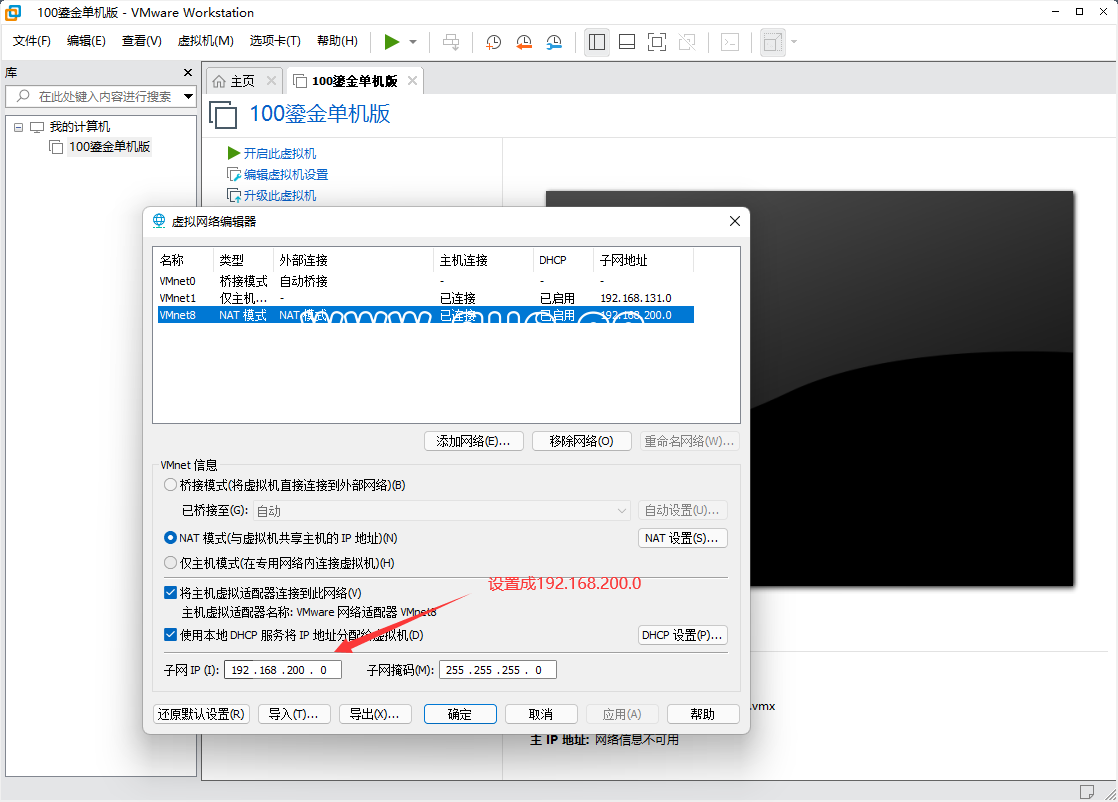Click the message log icon in status bar
The width and height of the screenshot is (1118, 802).
[1087, 791]
